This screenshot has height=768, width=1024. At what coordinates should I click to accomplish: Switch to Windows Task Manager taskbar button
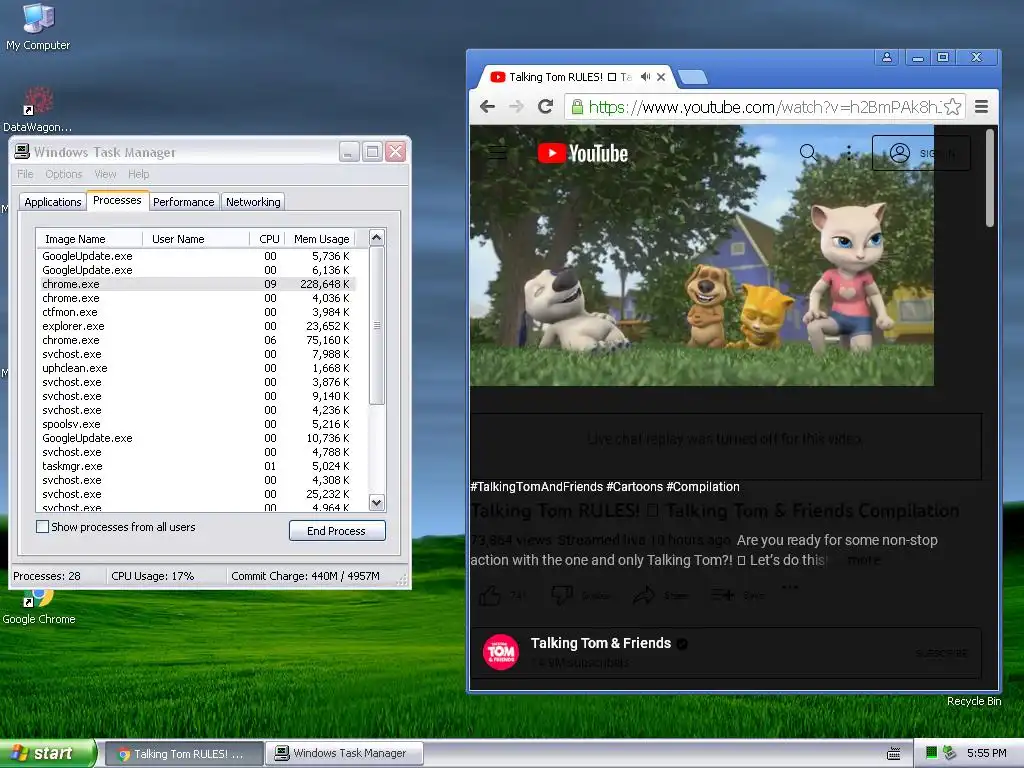click(344, 754)
